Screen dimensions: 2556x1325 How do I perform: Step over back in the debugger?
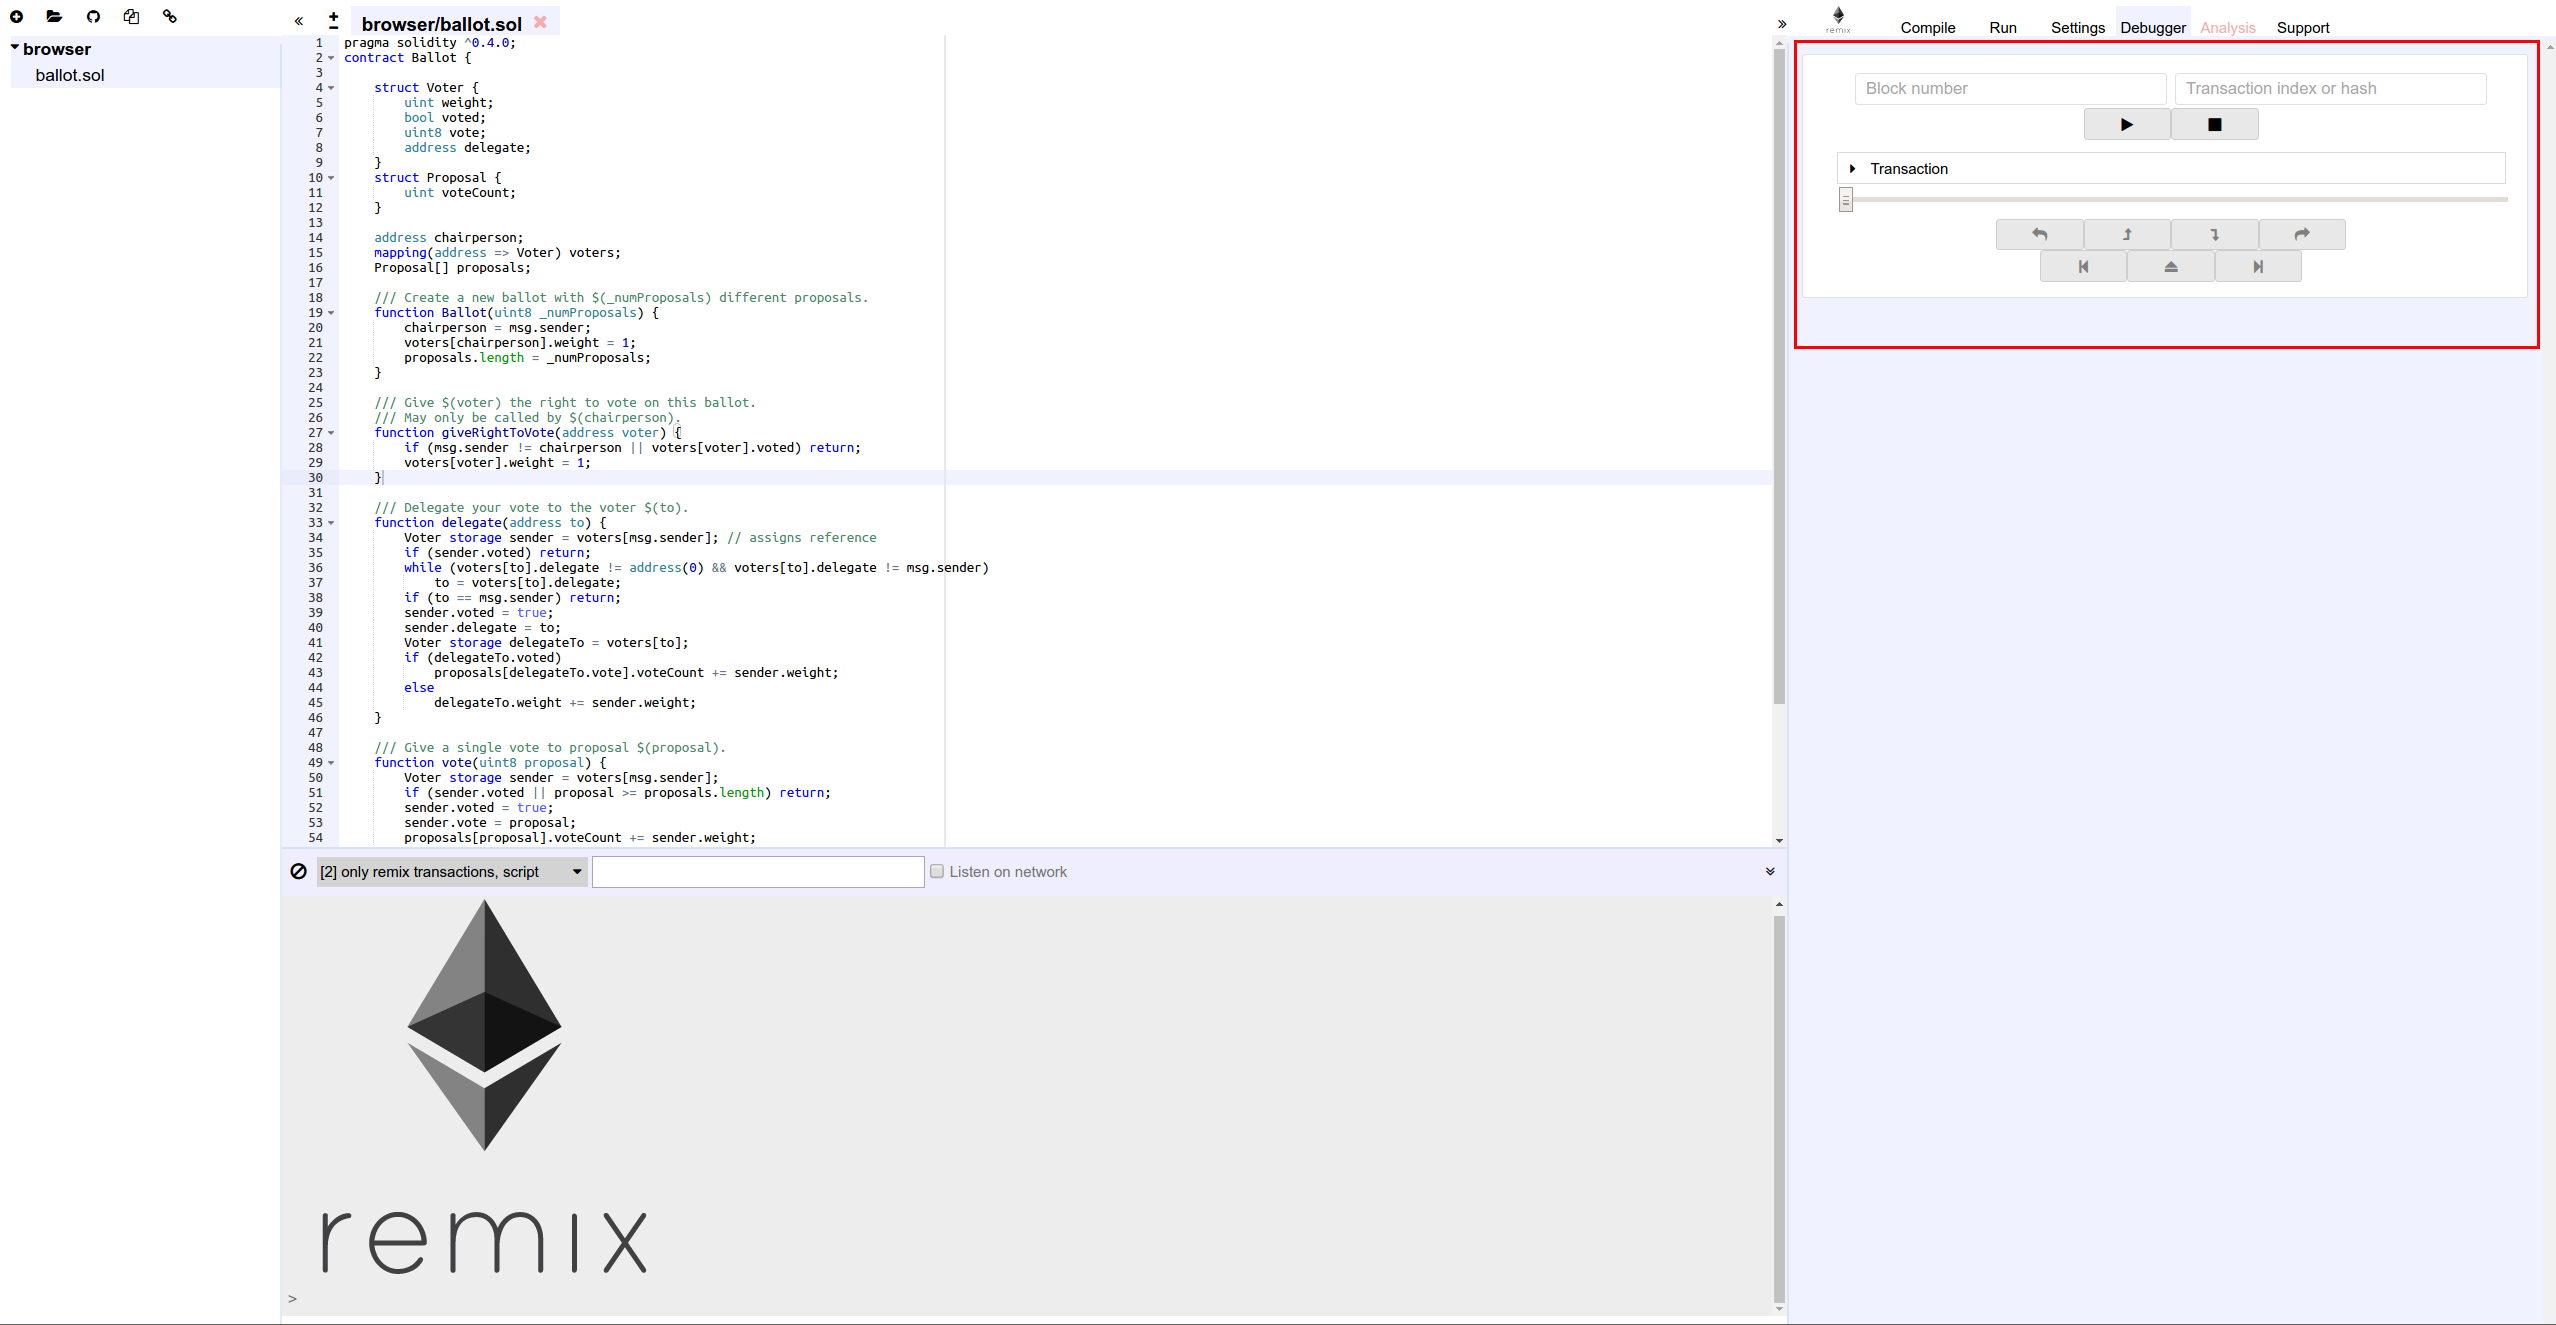pos(2039,235)
